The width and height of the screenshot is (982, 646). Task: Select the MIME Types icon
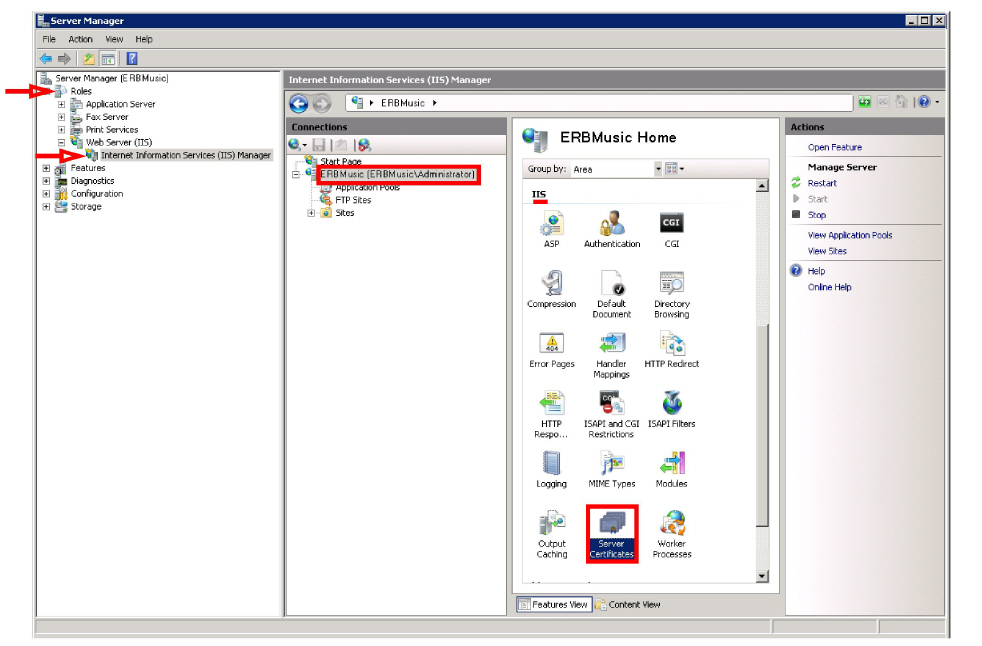click(x=611, y=469)
